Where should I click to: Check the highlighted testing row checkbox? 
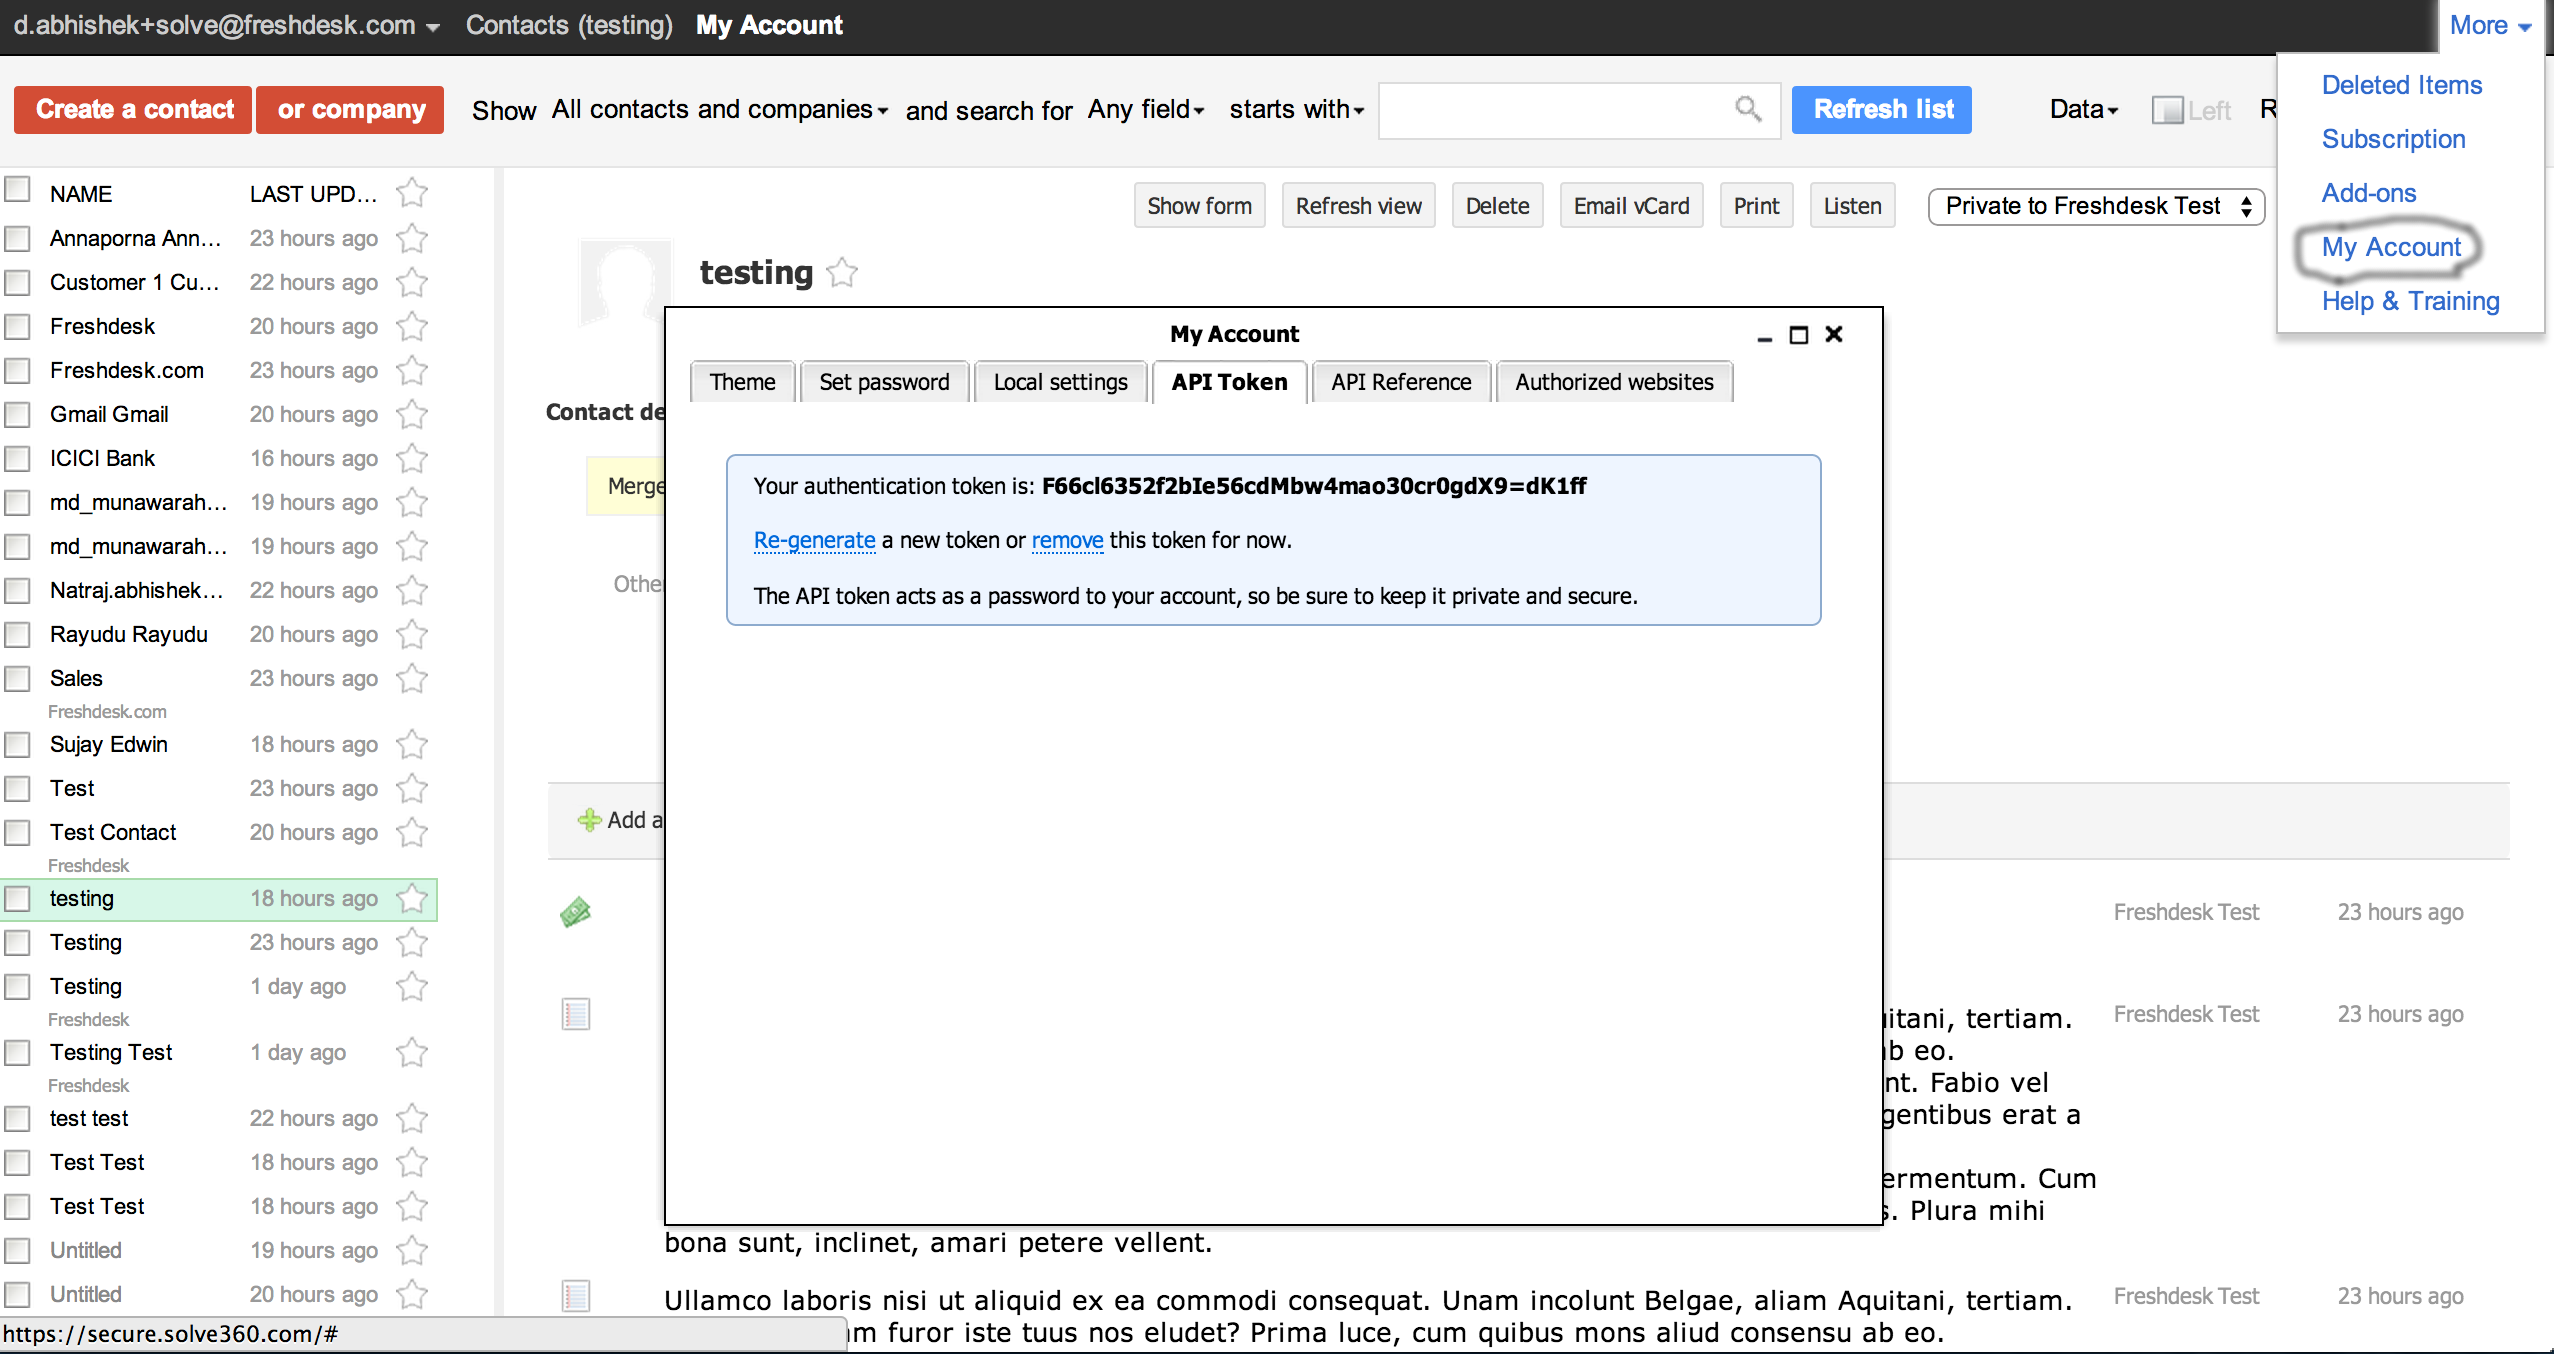(x=17, y=898)
